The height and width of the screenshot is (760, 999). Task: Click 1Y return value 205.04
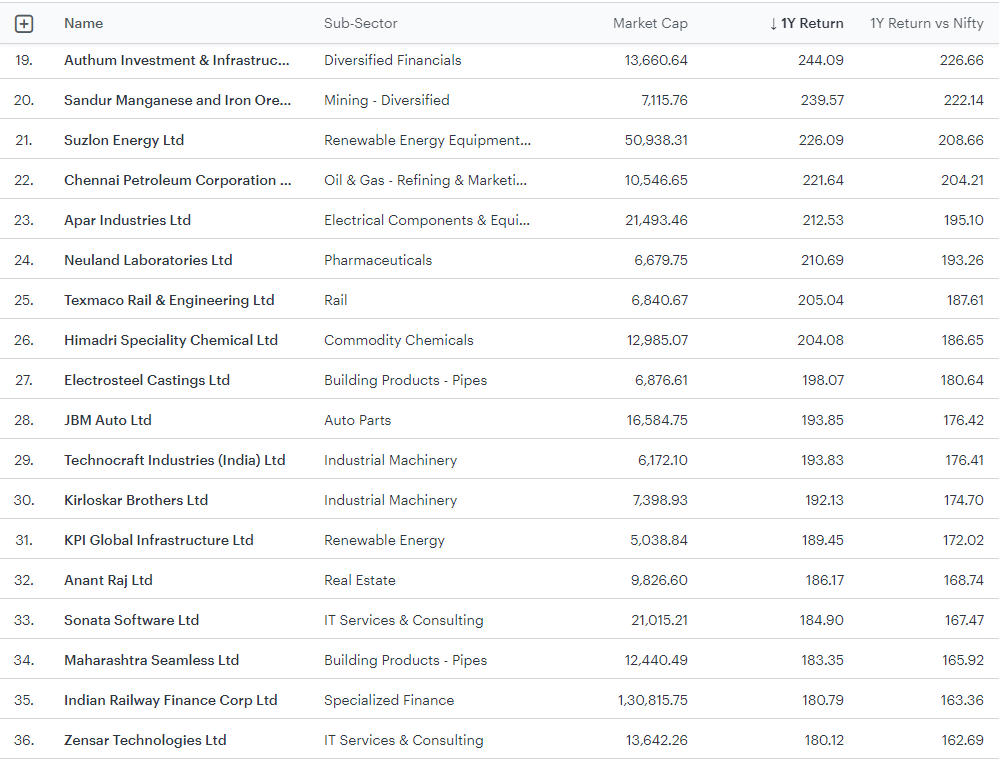coord(821,301)
